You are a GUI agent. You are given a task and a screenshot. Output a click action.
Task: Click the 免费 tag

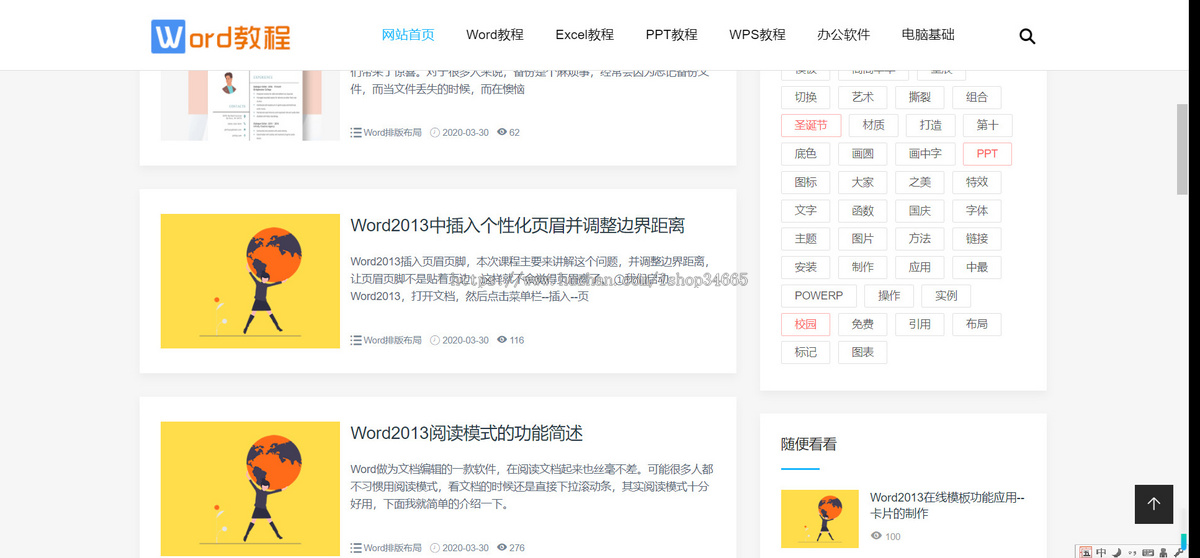point(863,324)
